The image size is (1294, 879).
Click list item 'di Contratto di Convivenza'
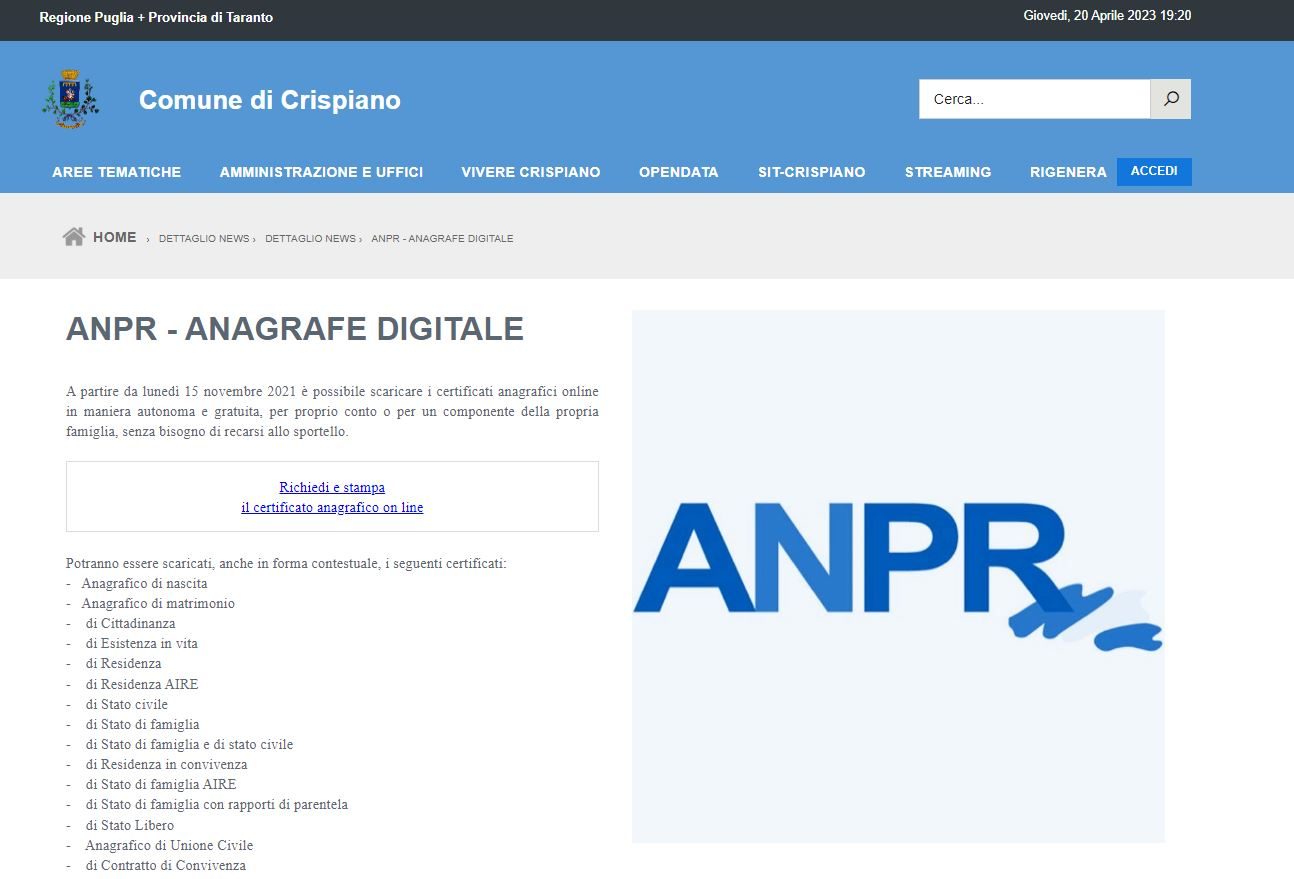166,865
